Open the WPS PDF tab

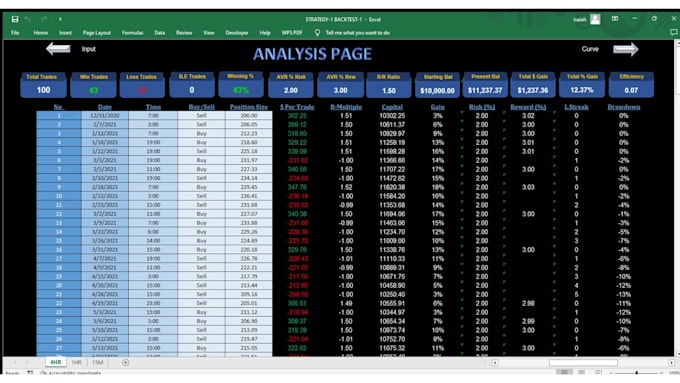click(292, 33)
